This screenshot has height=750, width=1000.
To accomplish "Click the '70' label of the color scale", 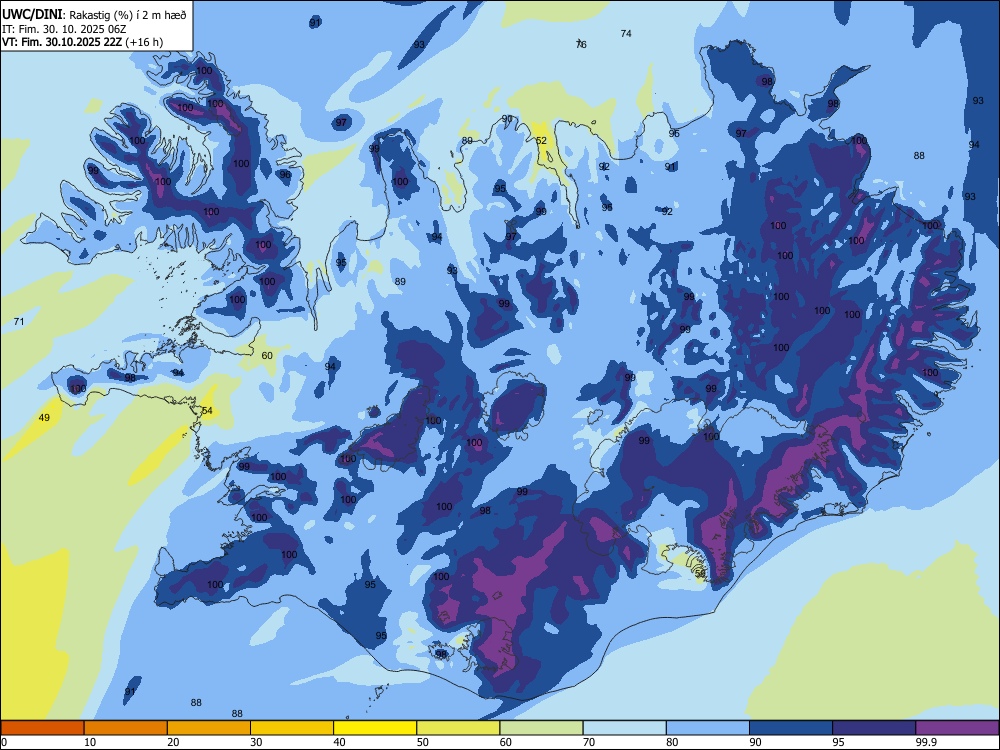I will click(589, 742).
